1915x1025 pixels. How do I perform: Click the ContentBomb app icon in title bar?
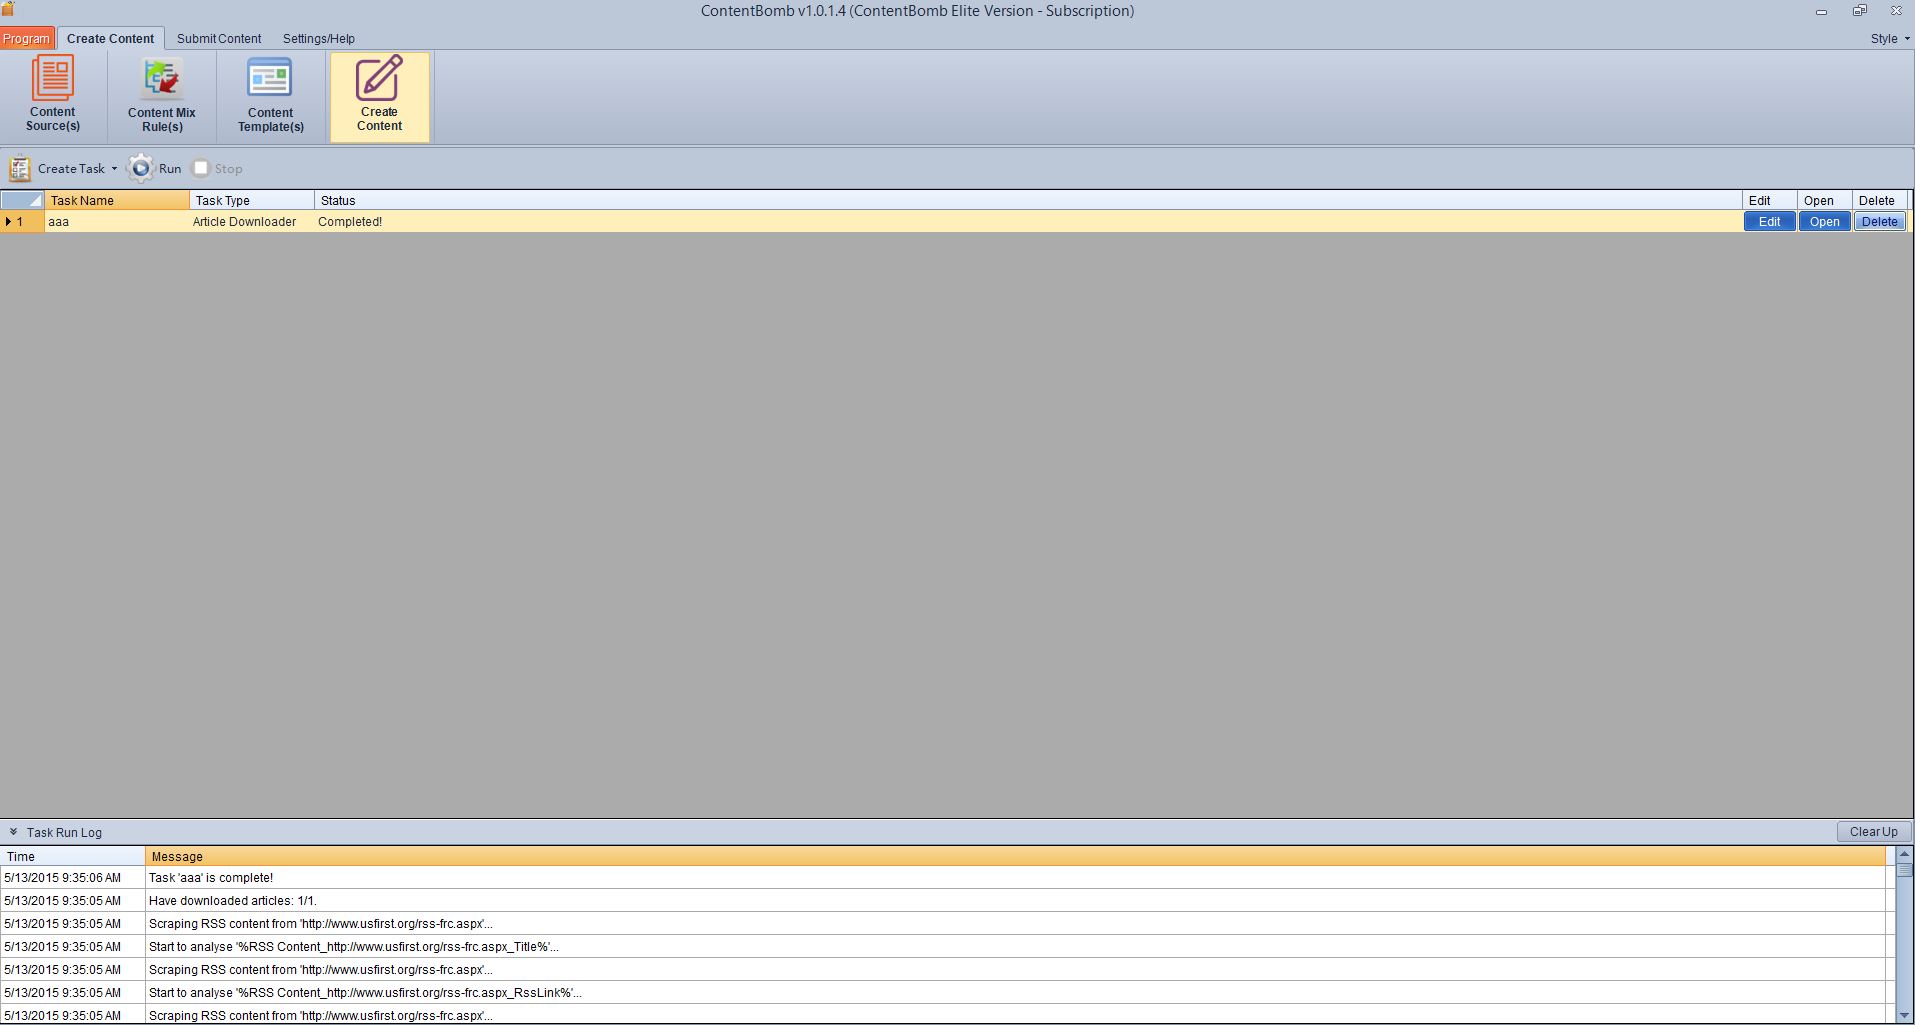tap(8, 9)
